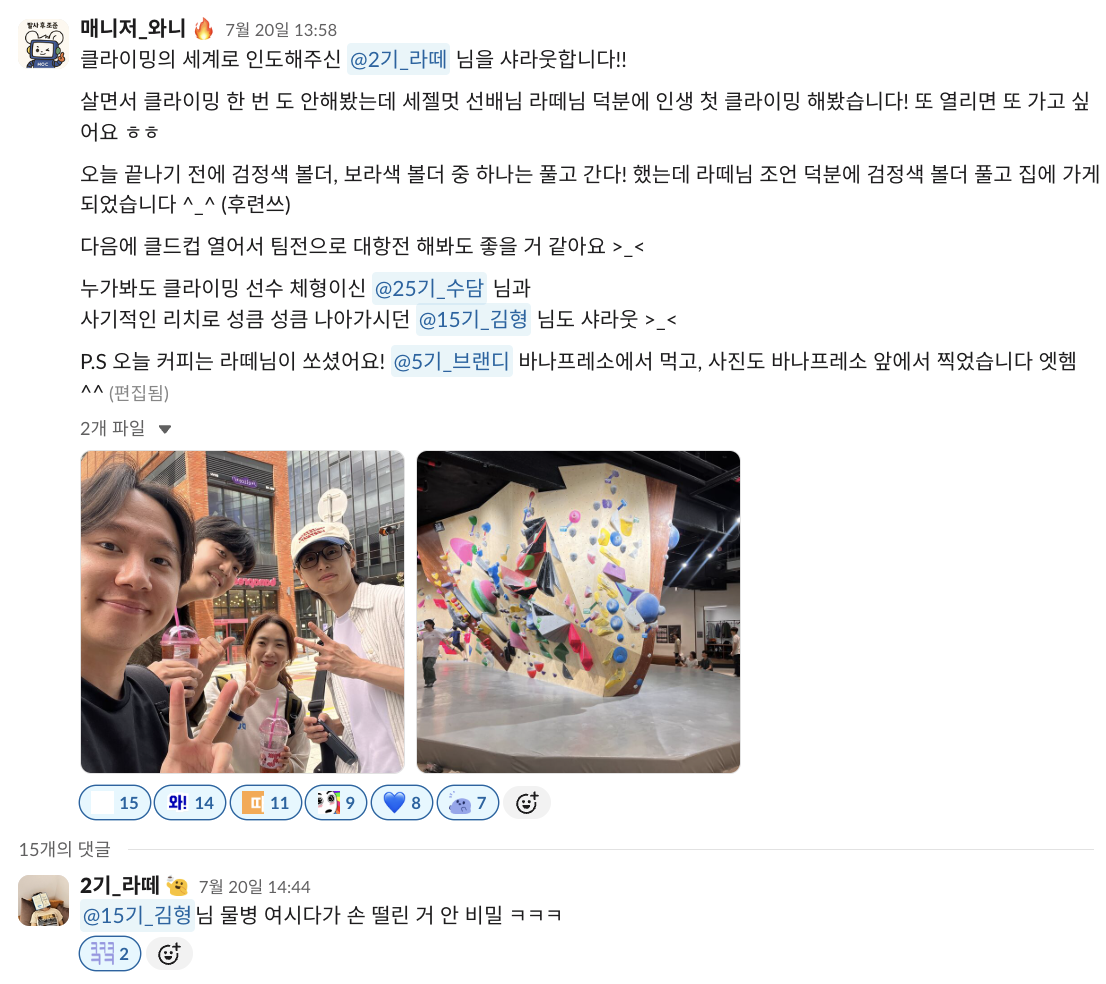Click 매니저_와니 profile avatar
1106x984 pixels.
tap(43, 44)
